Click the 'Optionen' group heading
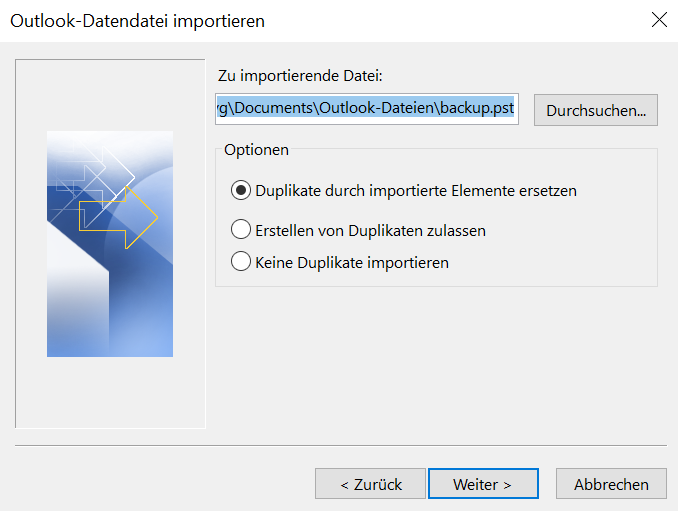 (x=257, y=150)
